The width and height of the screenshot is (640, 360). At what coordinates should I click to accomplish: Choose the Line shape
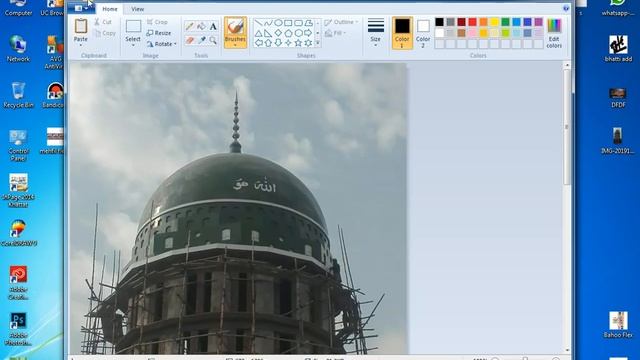[258, 23]
